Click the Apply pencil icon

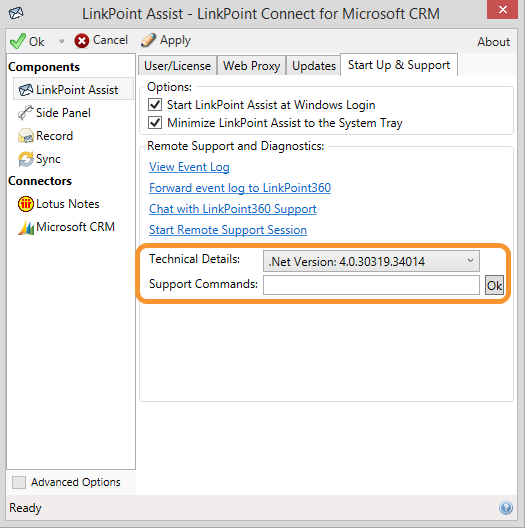click(148, 40)
